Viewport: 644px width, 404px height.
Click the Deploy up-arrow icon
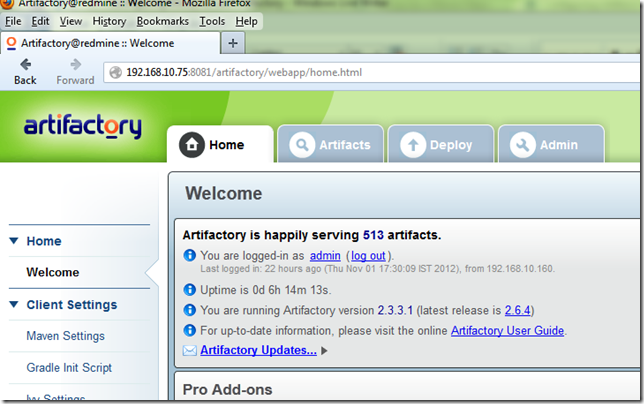click(413, 145)
